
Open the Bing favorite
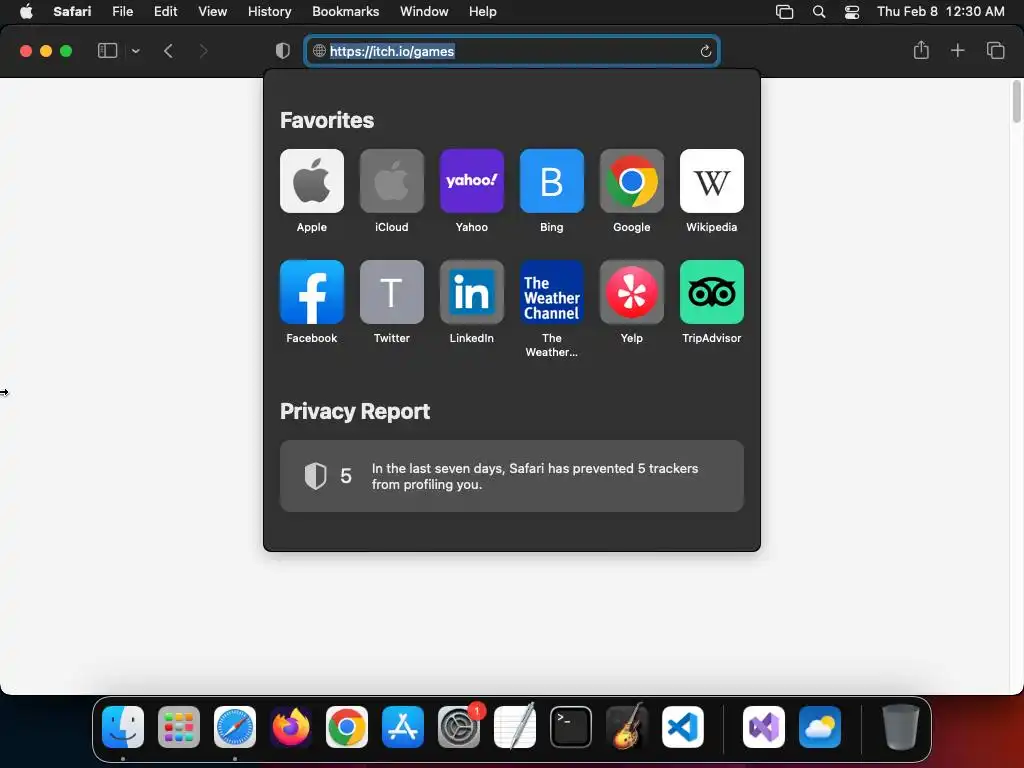[551, 181]
